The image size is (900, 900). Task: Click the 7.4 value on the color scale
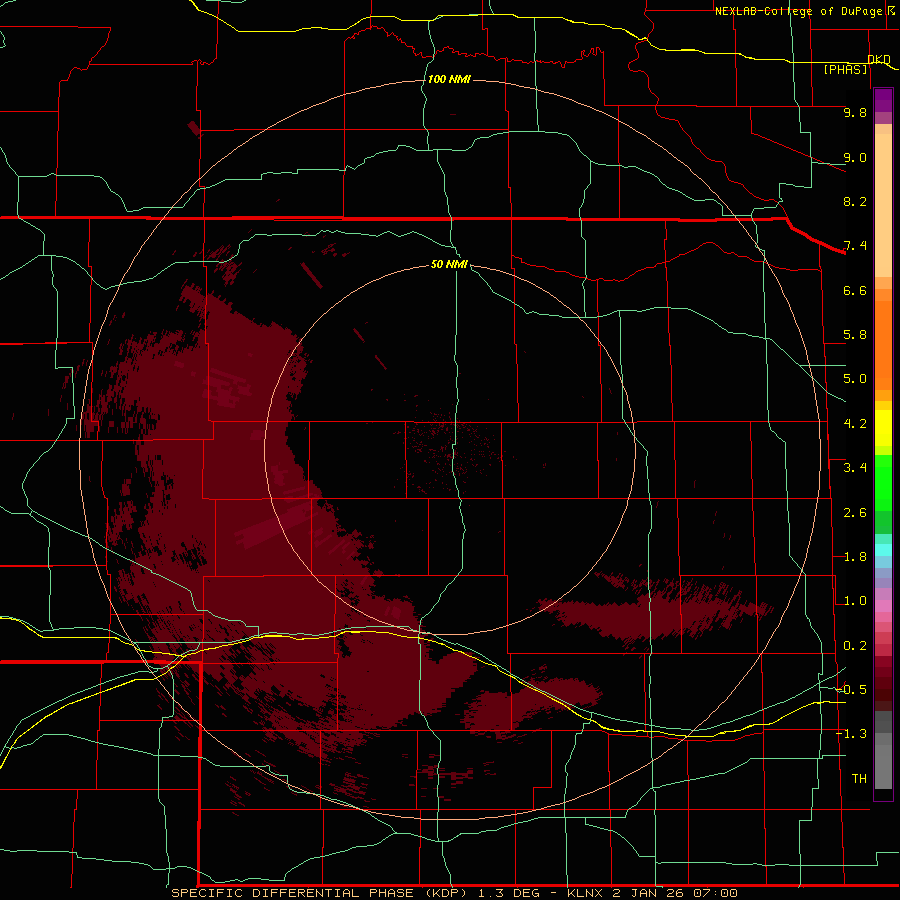pyautogui.click(x=855, y=246)
